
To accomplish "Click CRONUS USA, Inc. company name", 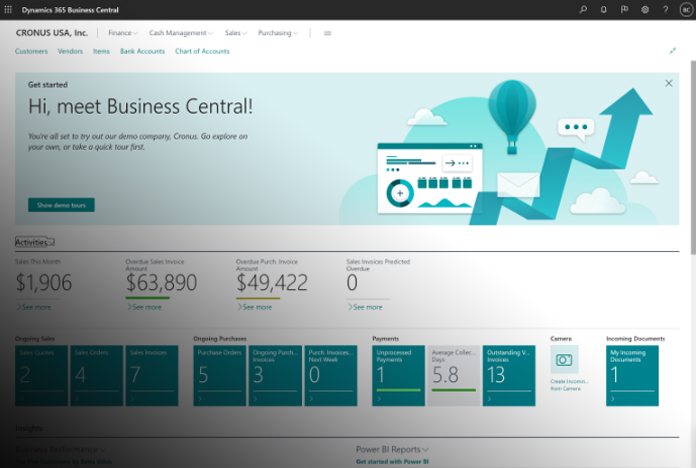I will click(52, 33).
